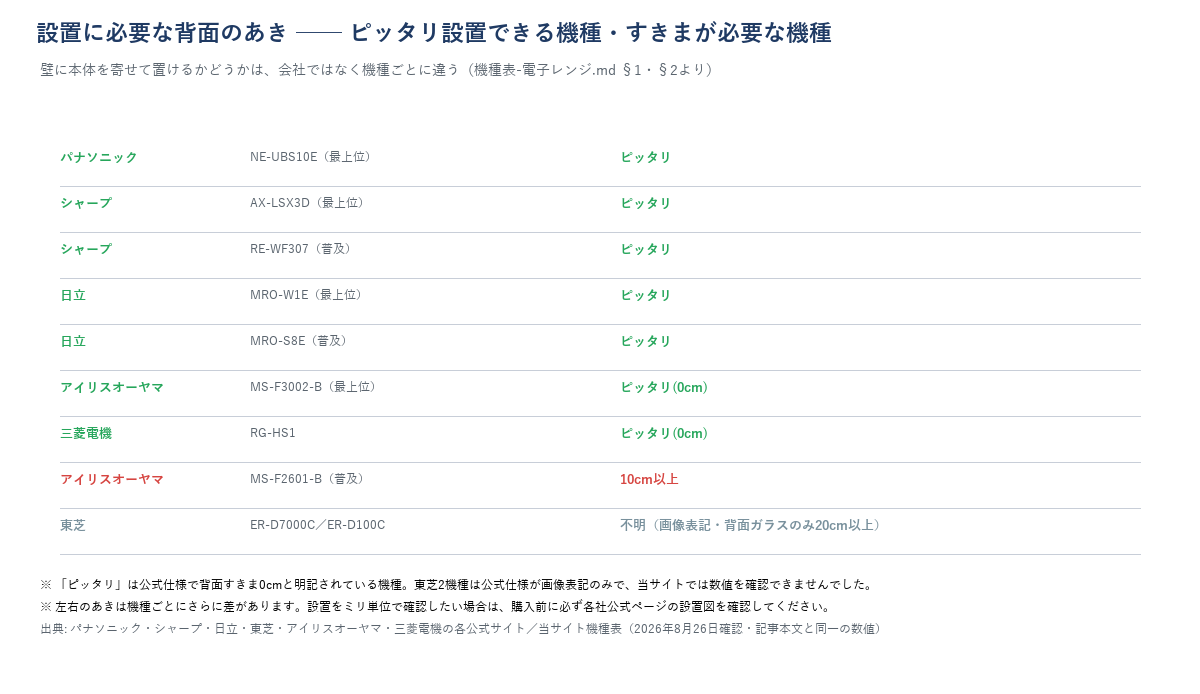Viewport: 1200px width, 694px height.
Task: Click model 'NE-UBS10E（最上位）'
Action: pyautogui.click(x=313, y=157)
